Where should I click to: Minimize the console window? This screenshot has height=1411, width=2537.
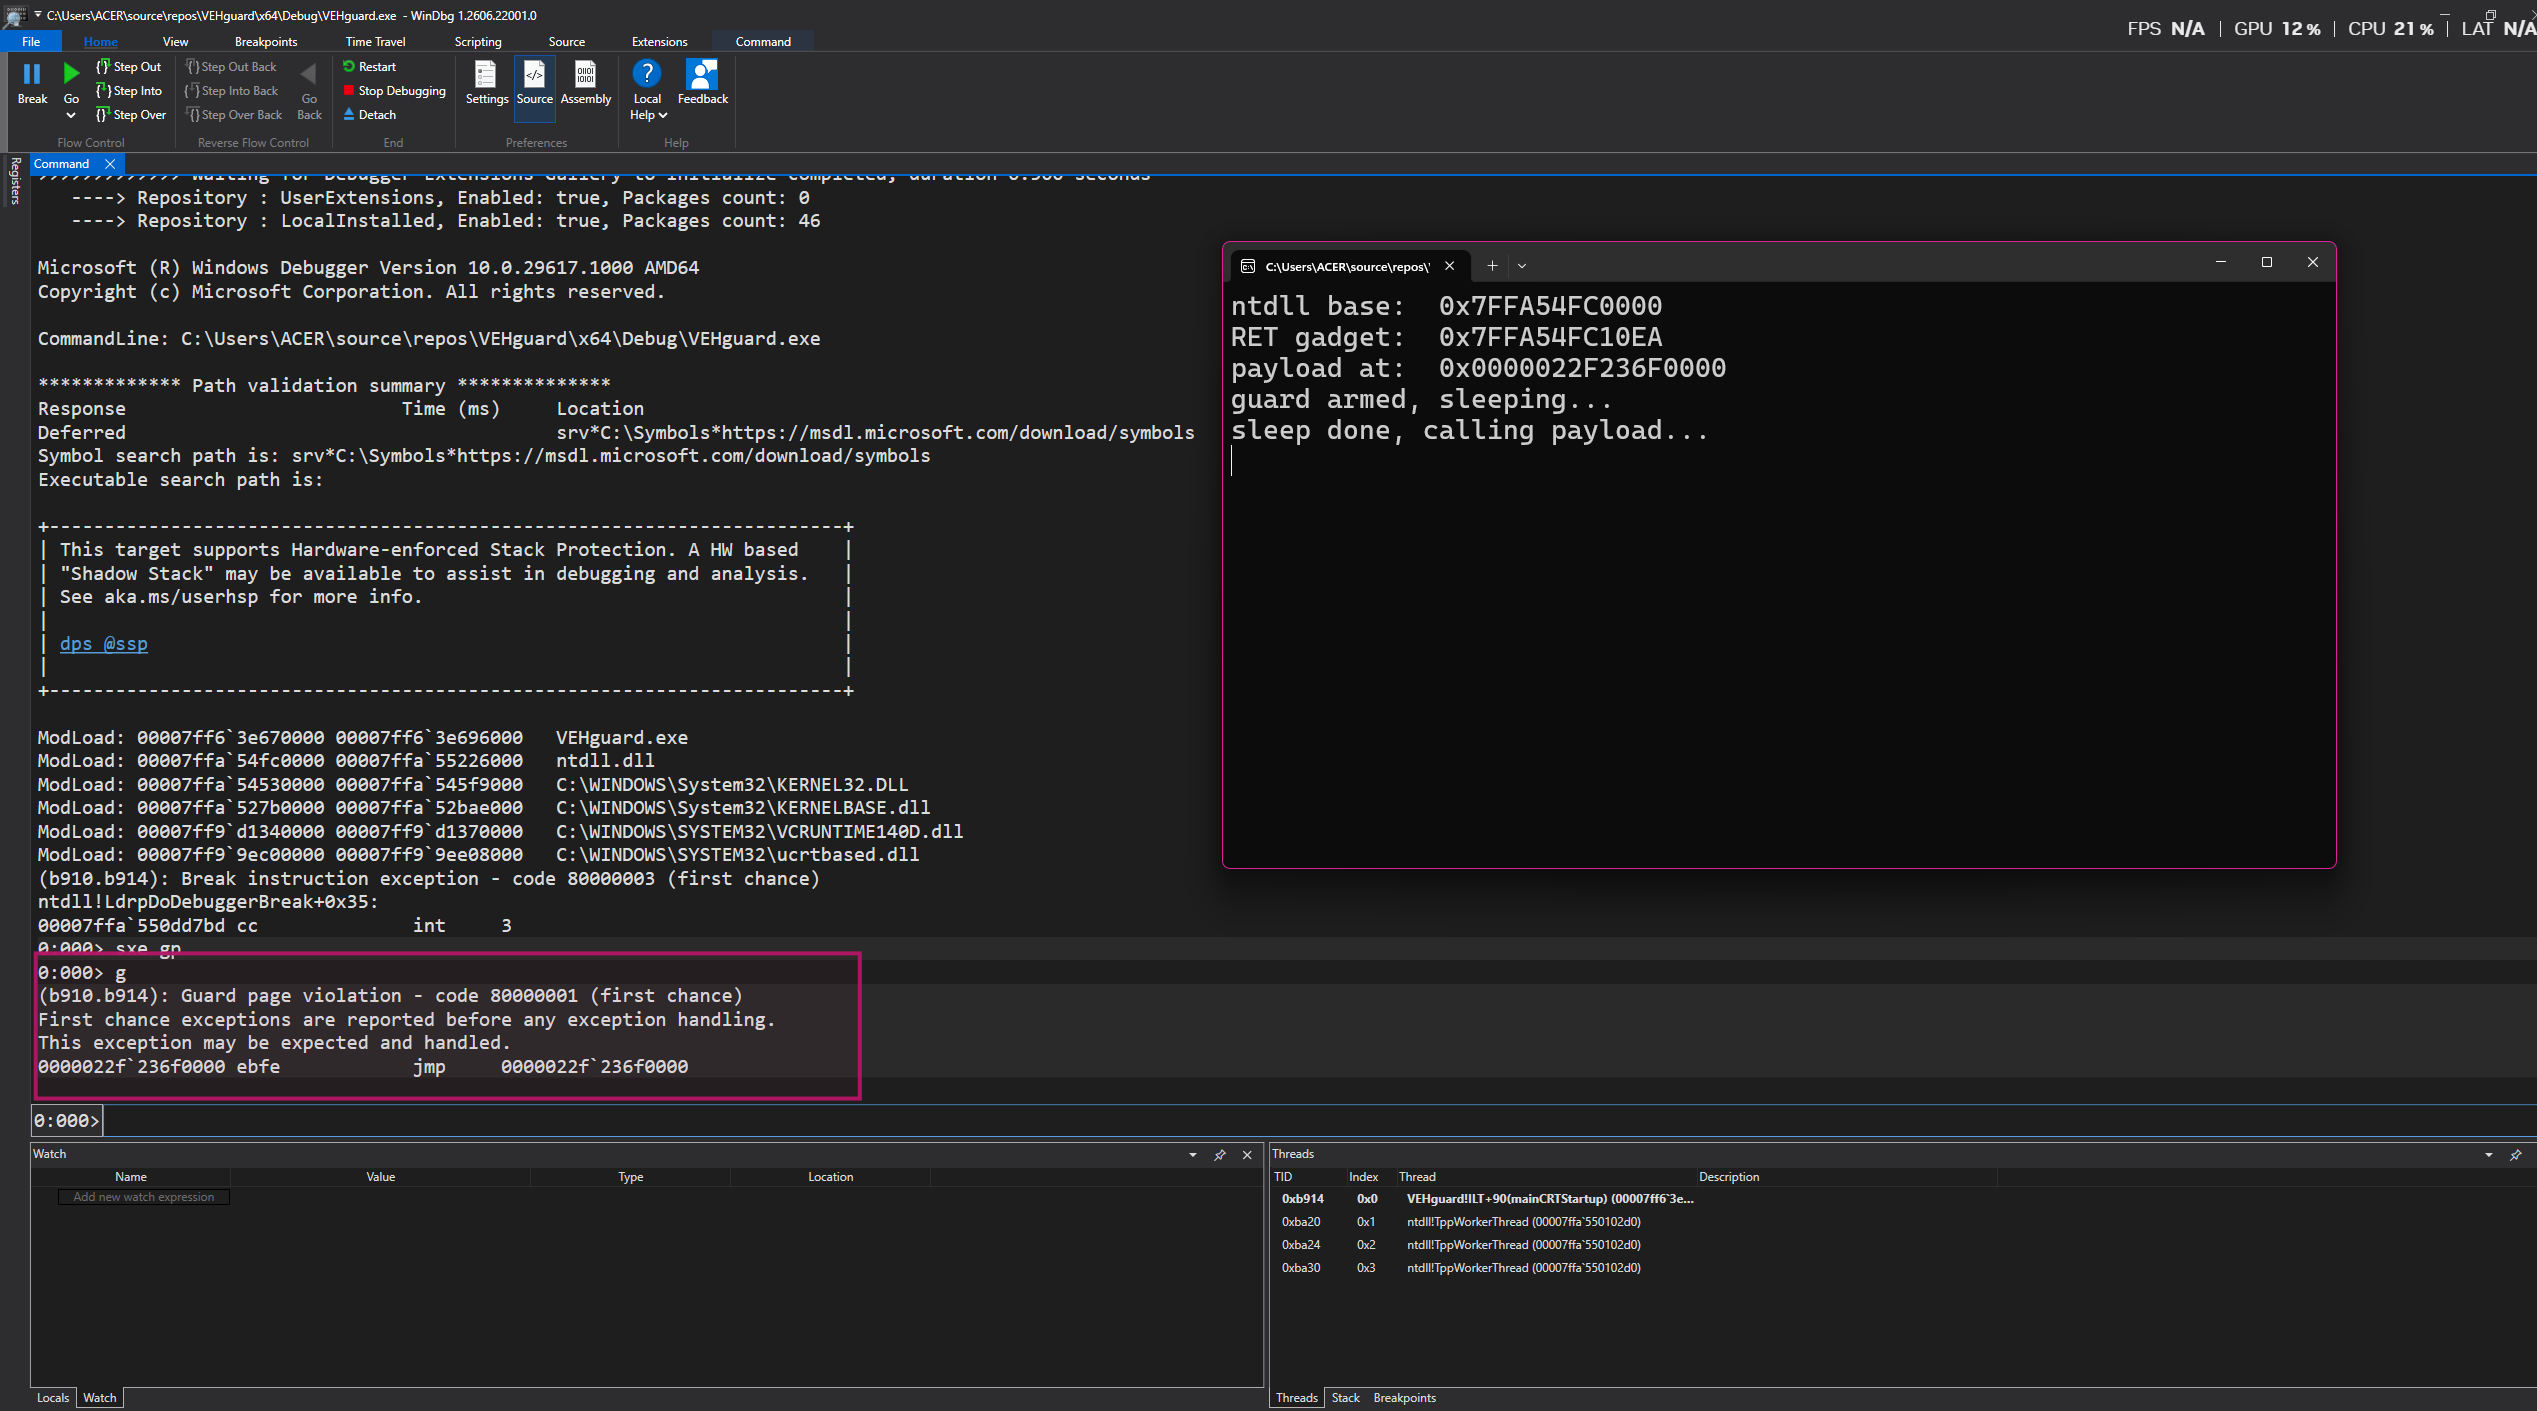point(2220,262)
